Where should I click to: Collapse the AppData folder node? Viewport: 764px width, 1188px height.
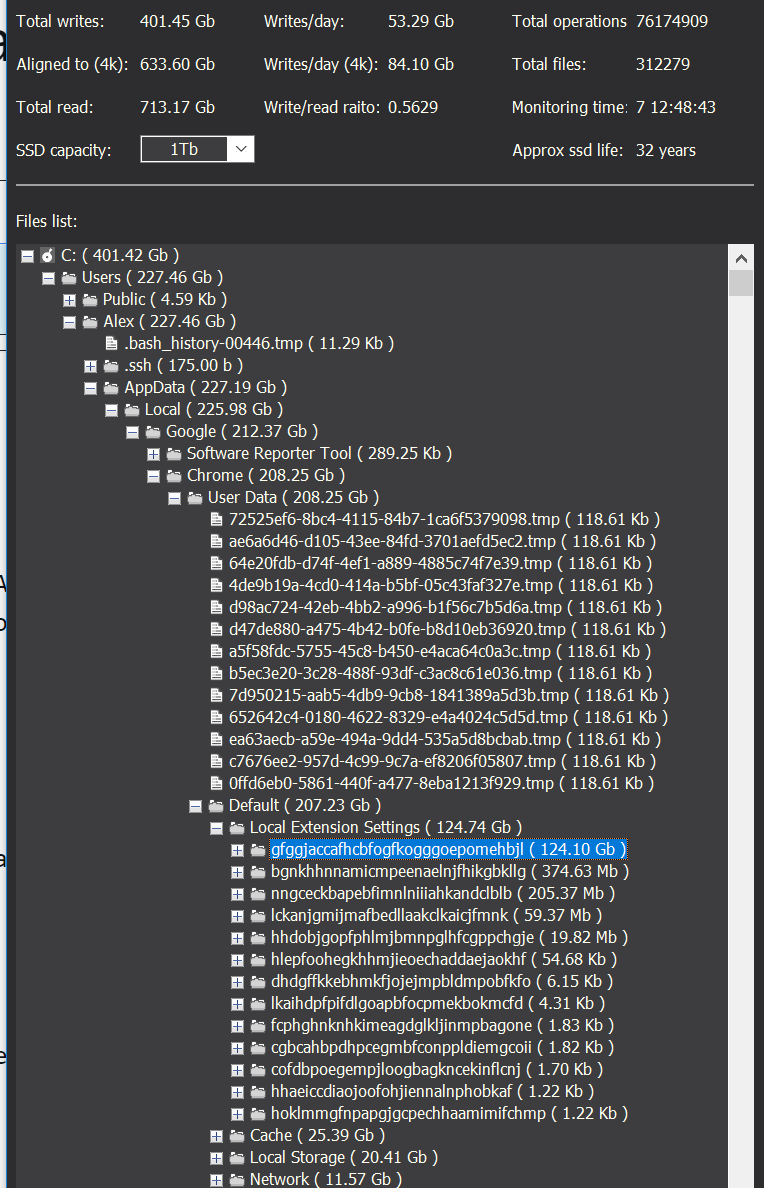(x=90, y=388)
